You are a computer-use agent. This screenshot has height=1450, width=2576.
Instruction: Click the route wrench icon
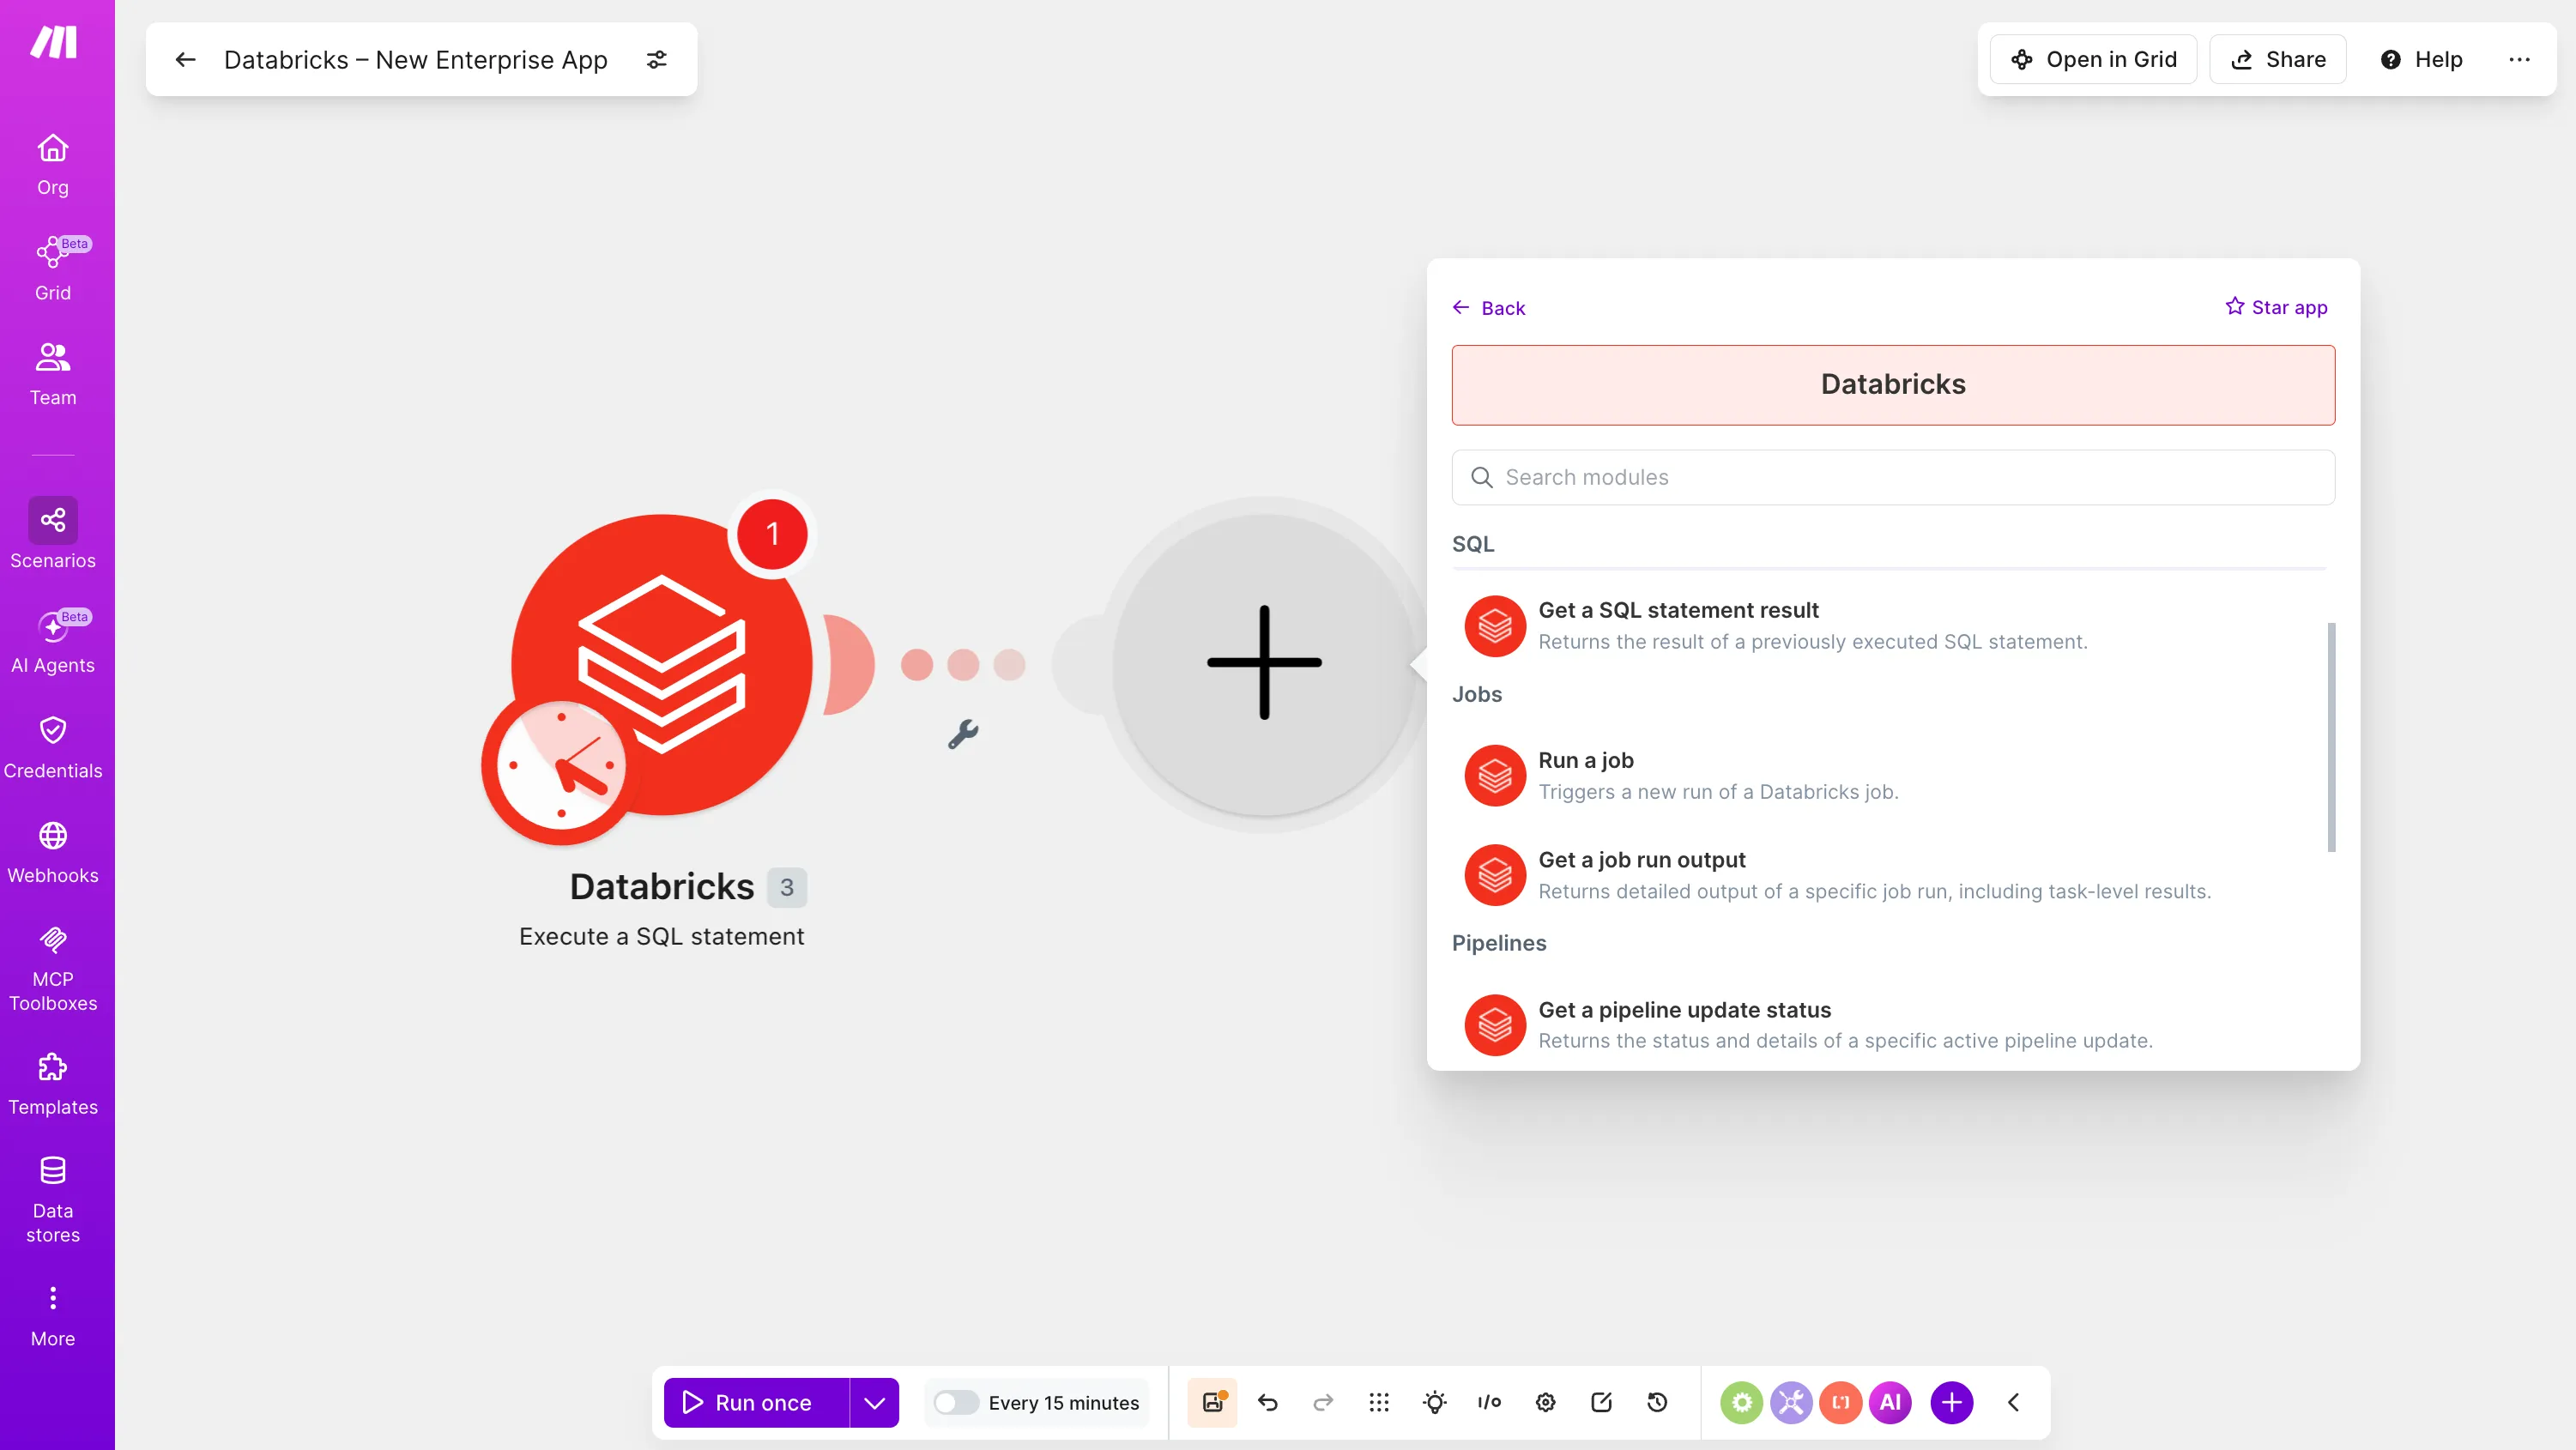963,734
